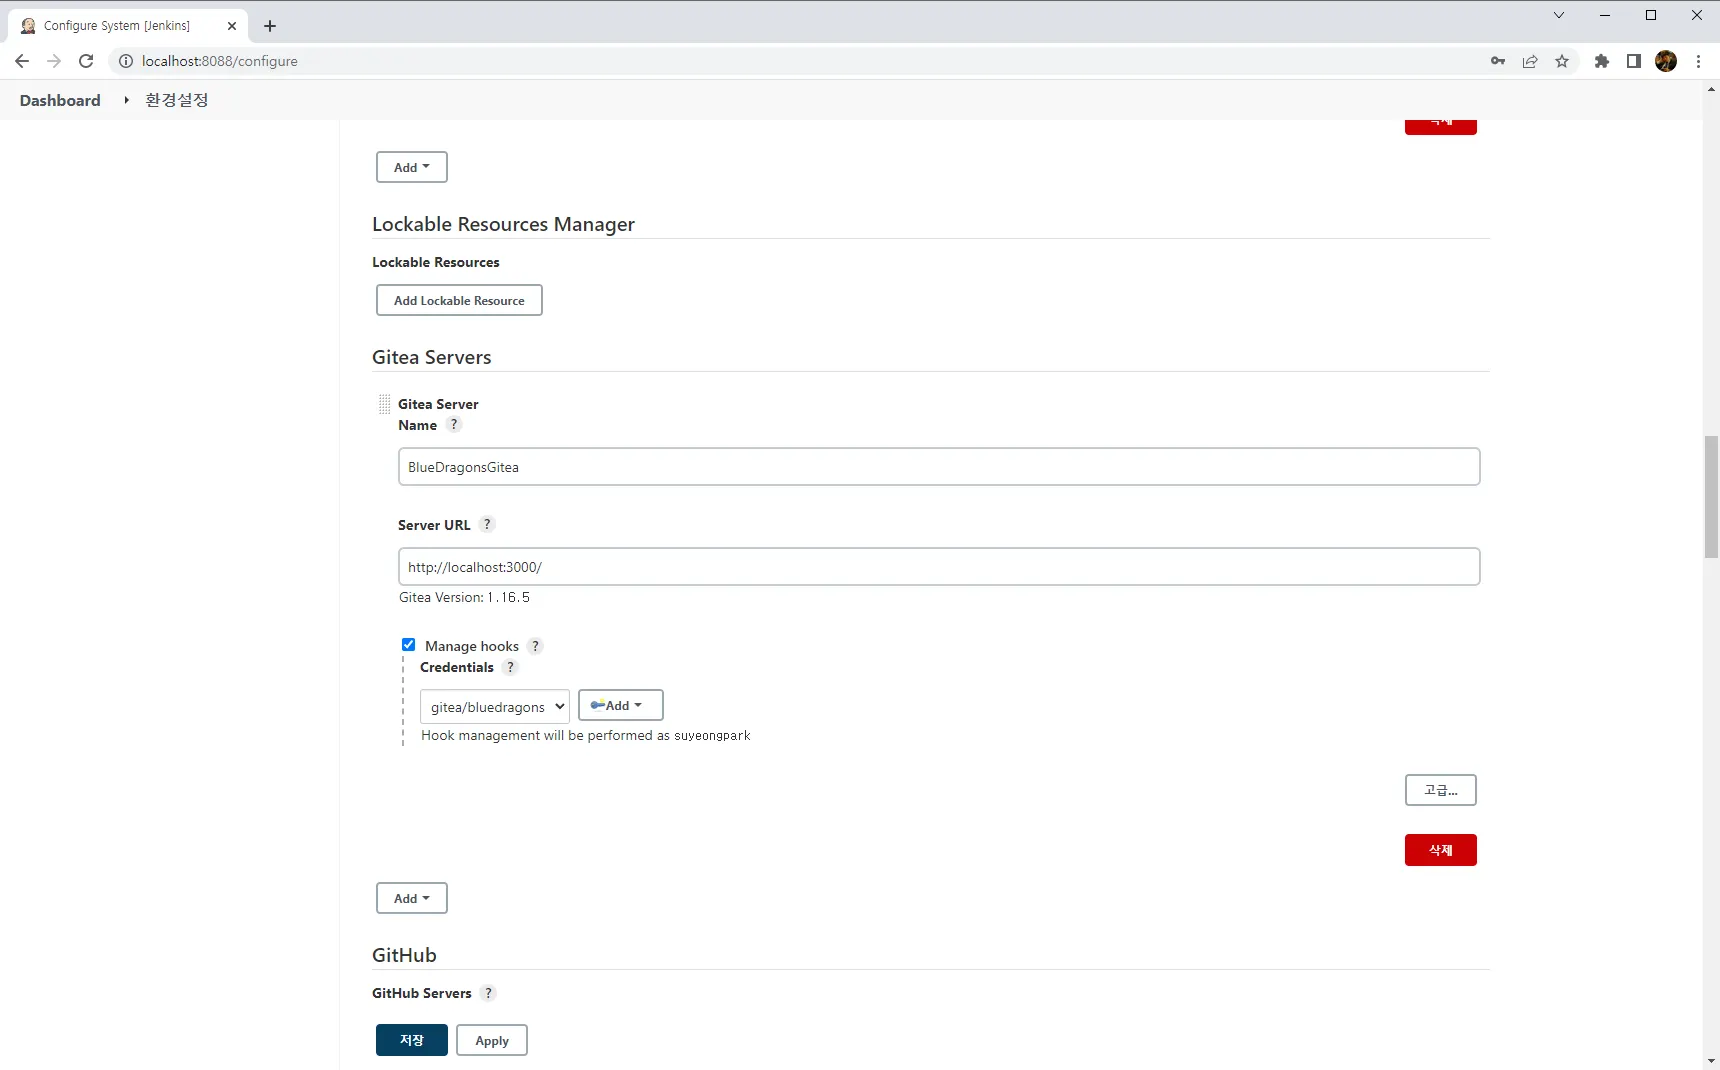Select the Configure System browser tab
1720x1070 pixels.
(x=126, y=26)
